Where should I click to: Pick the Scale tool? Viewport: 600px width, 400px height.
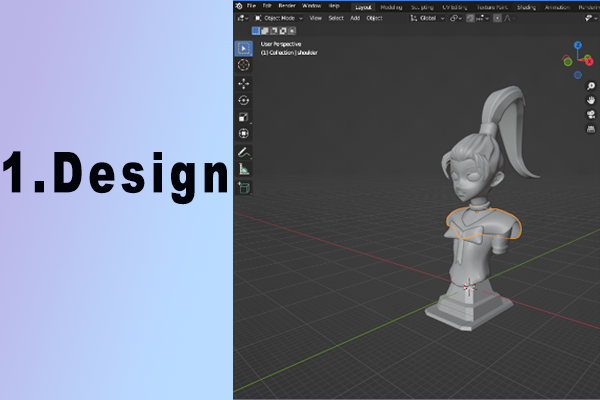(244, 117)
